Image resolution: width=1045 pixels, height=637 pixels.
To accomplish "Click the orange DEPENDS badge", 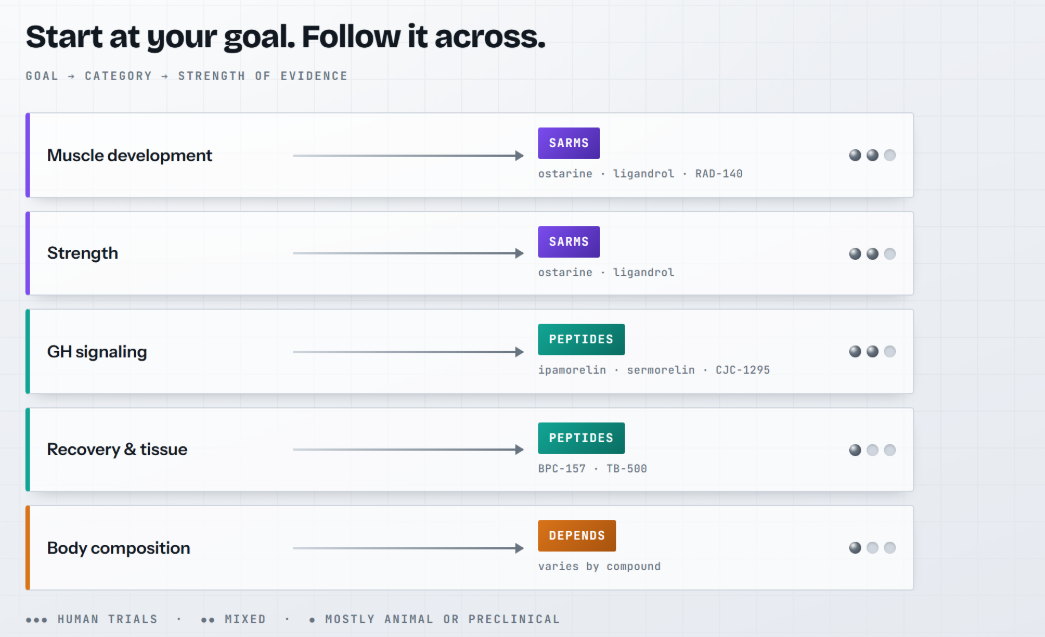I will point(576,536).
